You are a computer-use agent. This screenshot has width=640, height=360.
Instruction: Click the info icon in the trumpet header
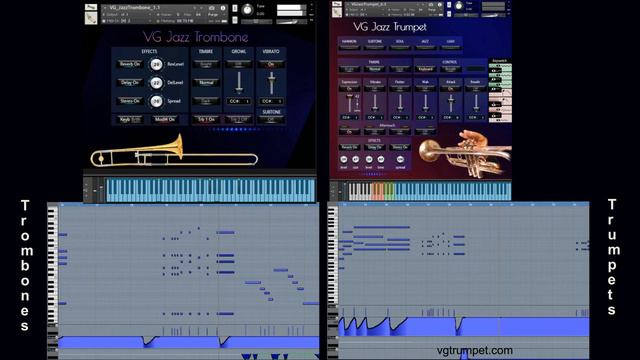440,4
